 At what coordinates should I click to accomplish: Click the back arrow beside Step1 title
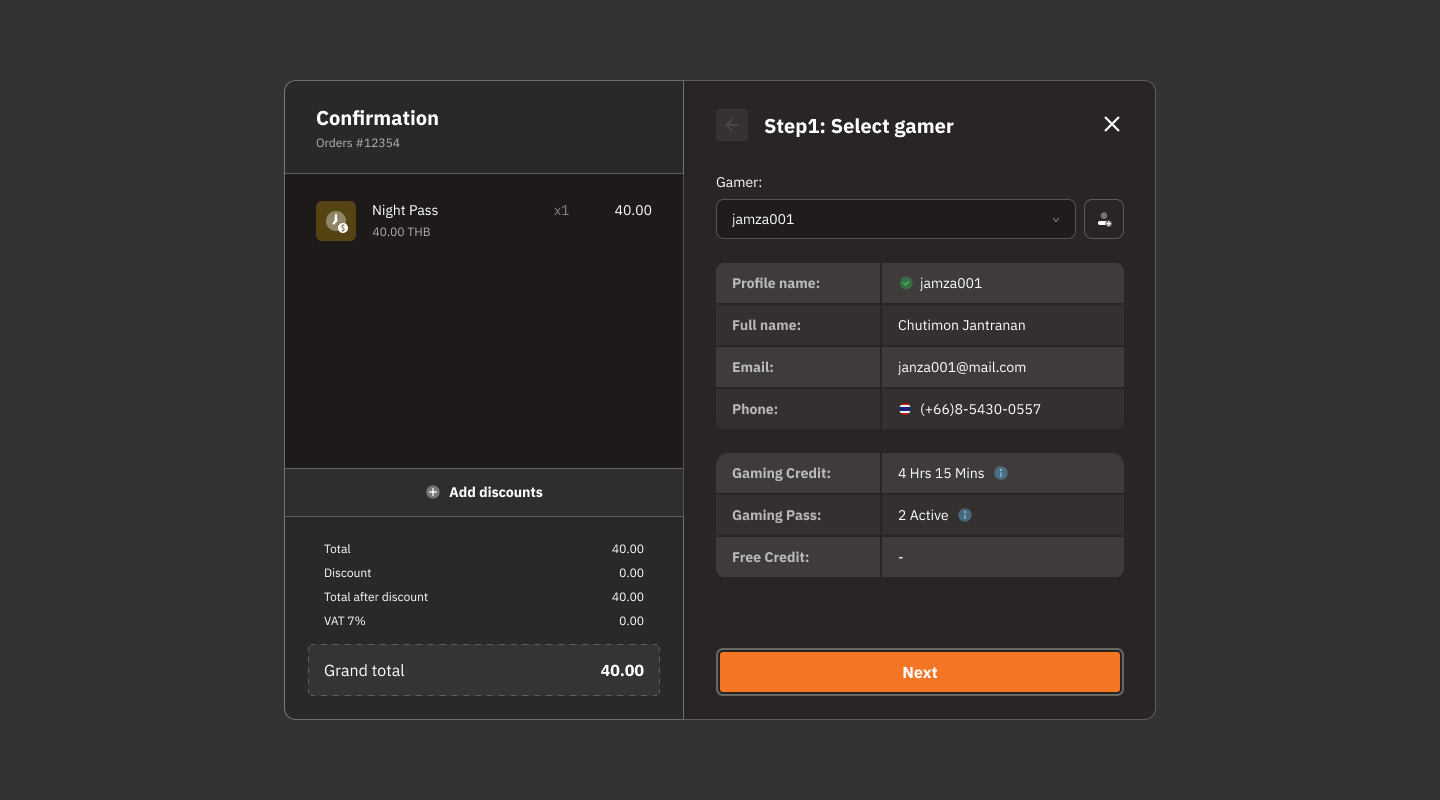[x=732, y=125]
